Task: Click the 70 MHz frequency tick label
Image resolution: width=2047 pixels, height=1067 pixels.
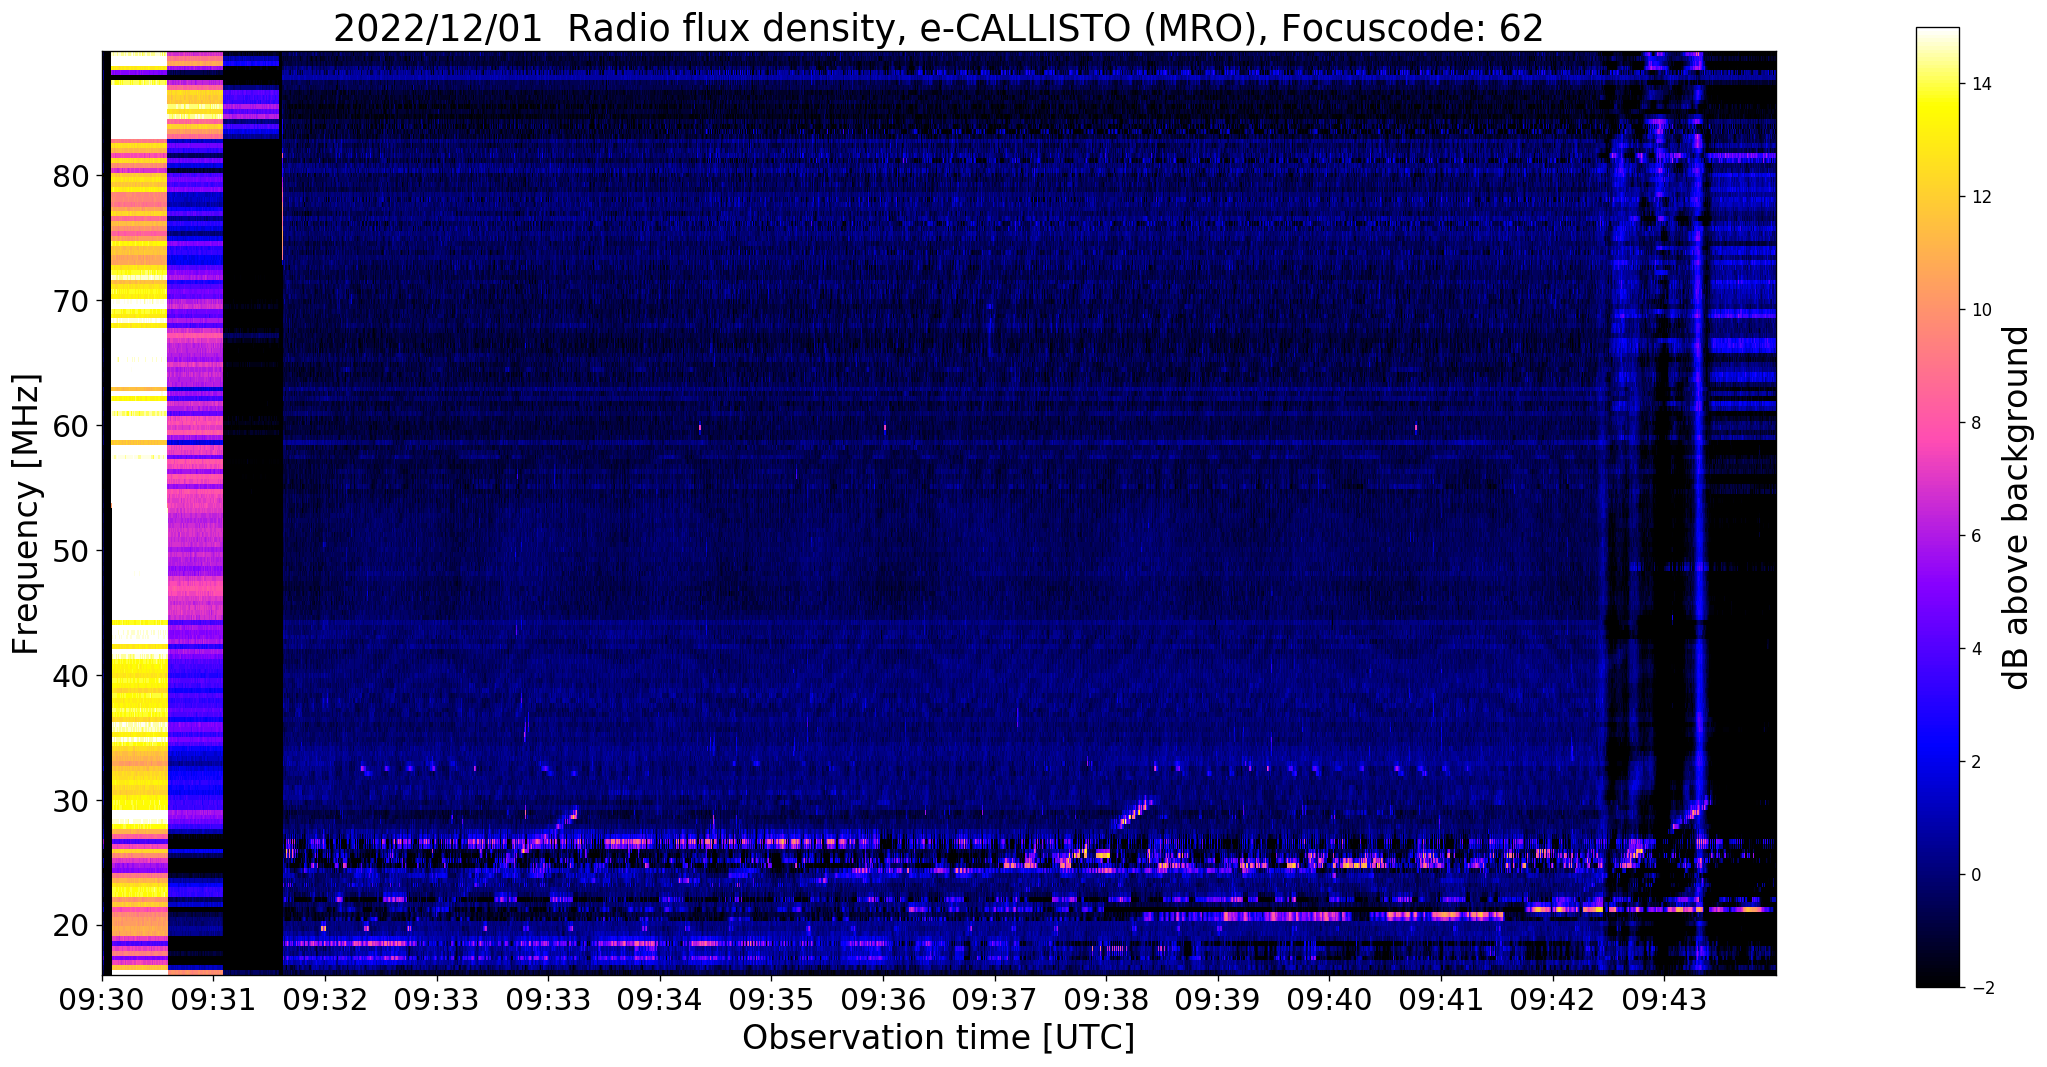Action: 70,301
